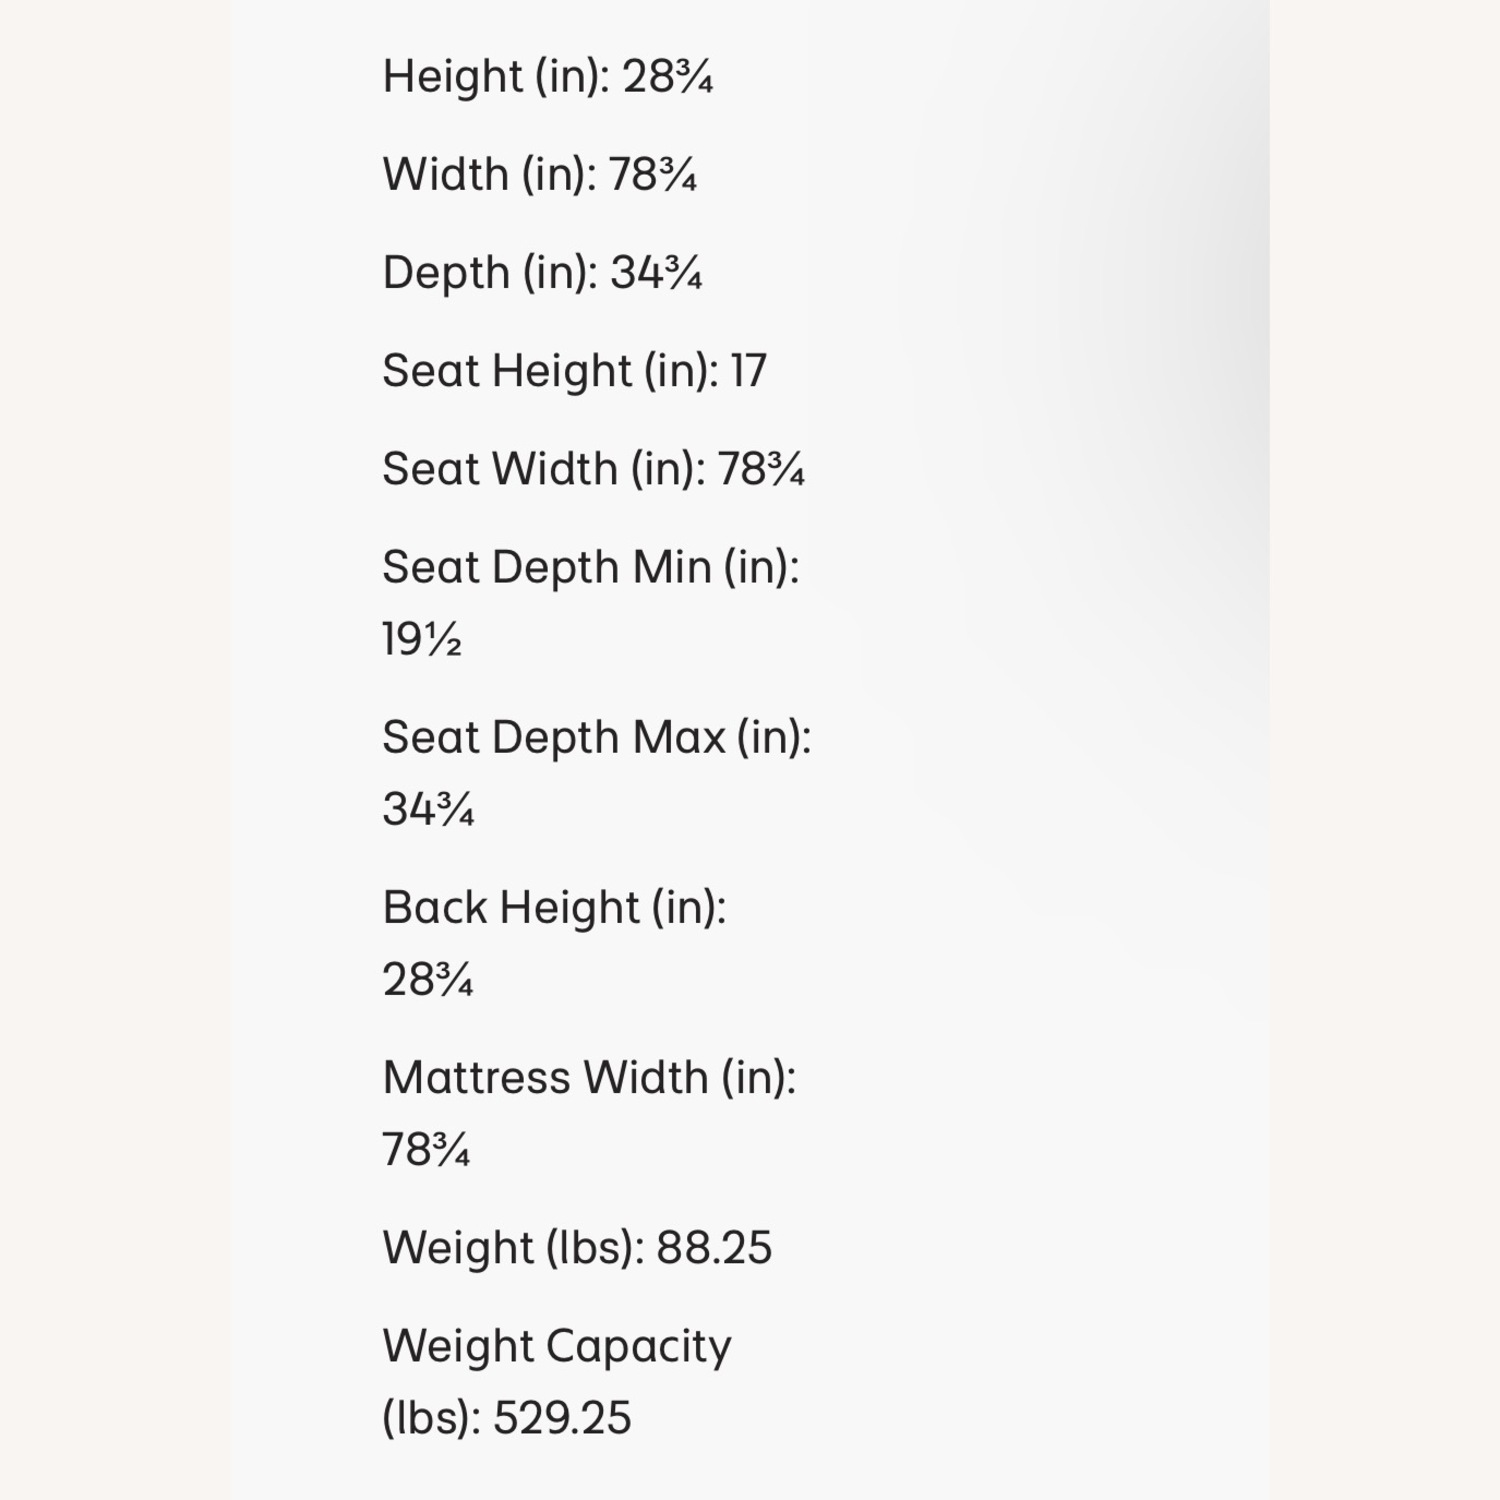Click the "Weight (lbs): 88.25" line

click(x=578, y=1248)
